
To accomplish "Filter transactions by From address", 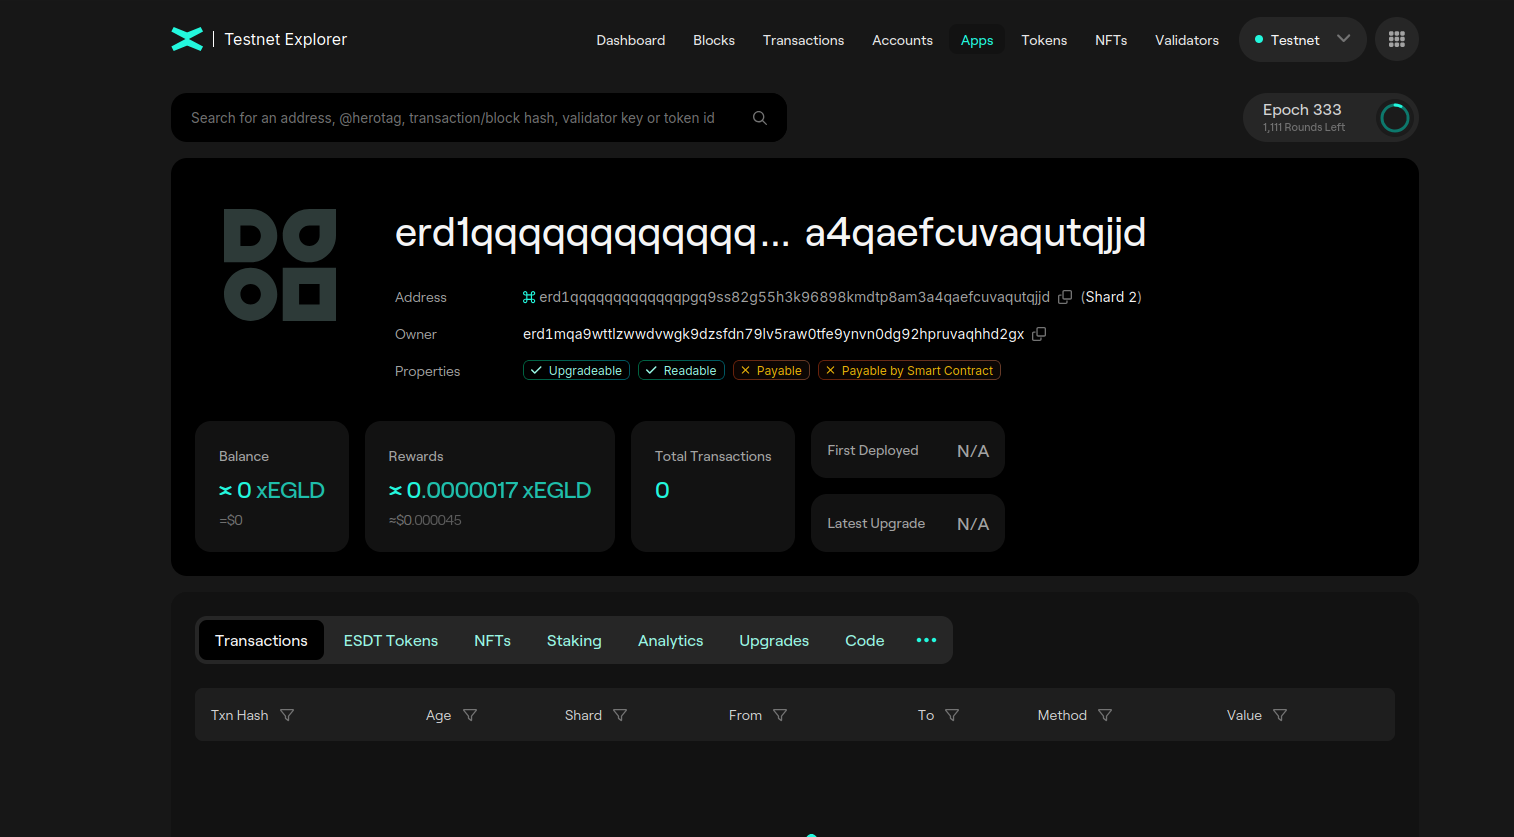I will click(780, 715).
